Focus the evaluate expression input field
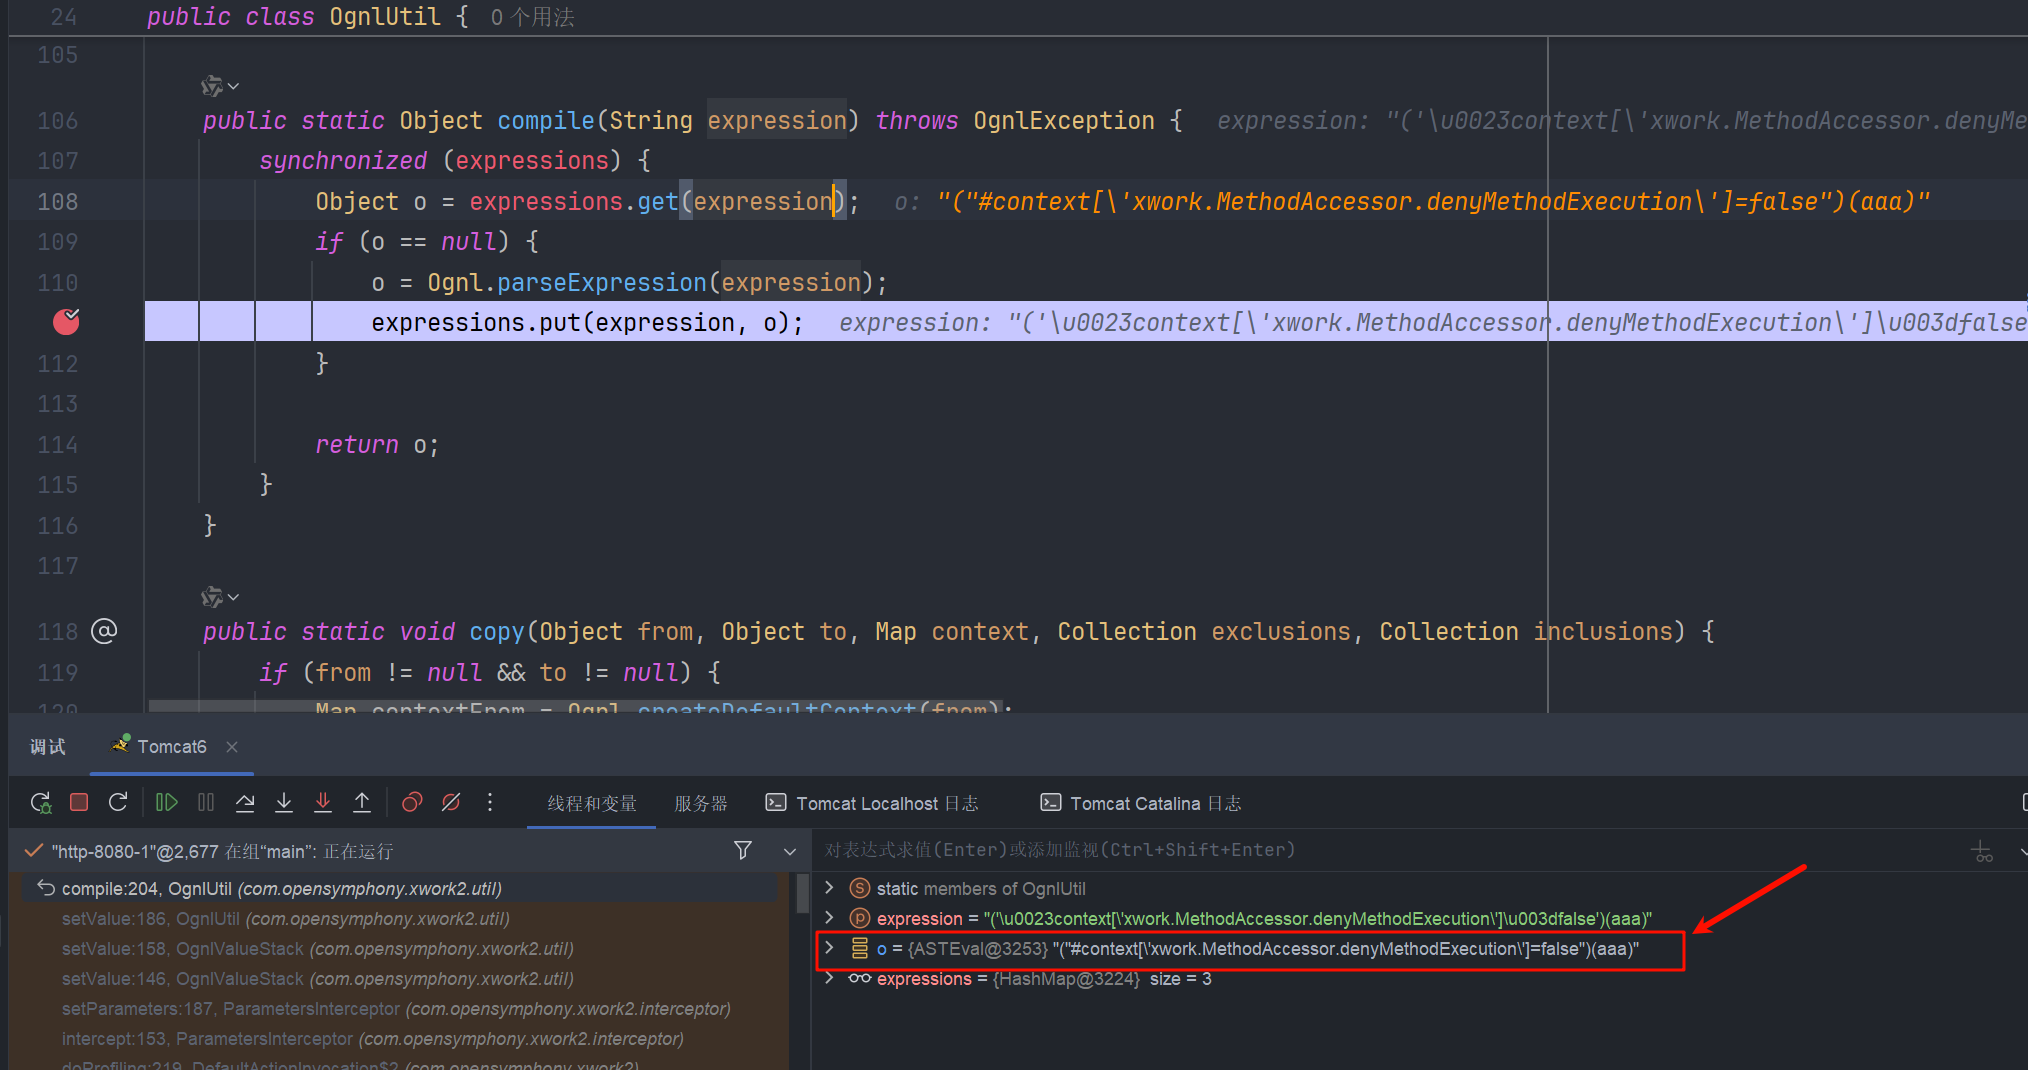 click(1390, 850)
